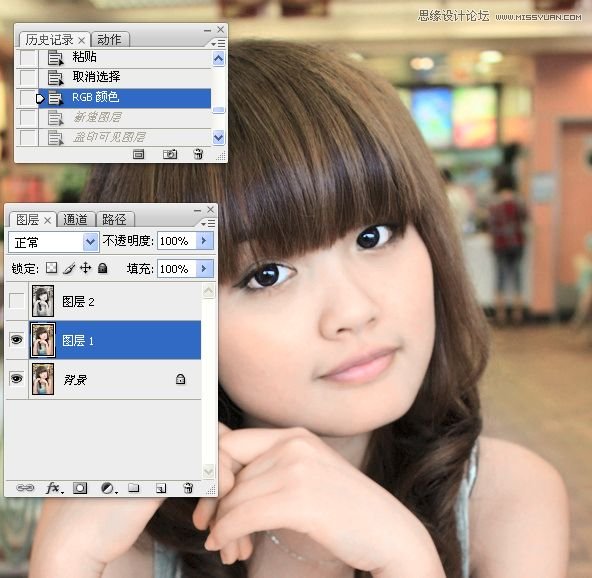Expand the 填充 fill slider arrow

tap(205, 268)
